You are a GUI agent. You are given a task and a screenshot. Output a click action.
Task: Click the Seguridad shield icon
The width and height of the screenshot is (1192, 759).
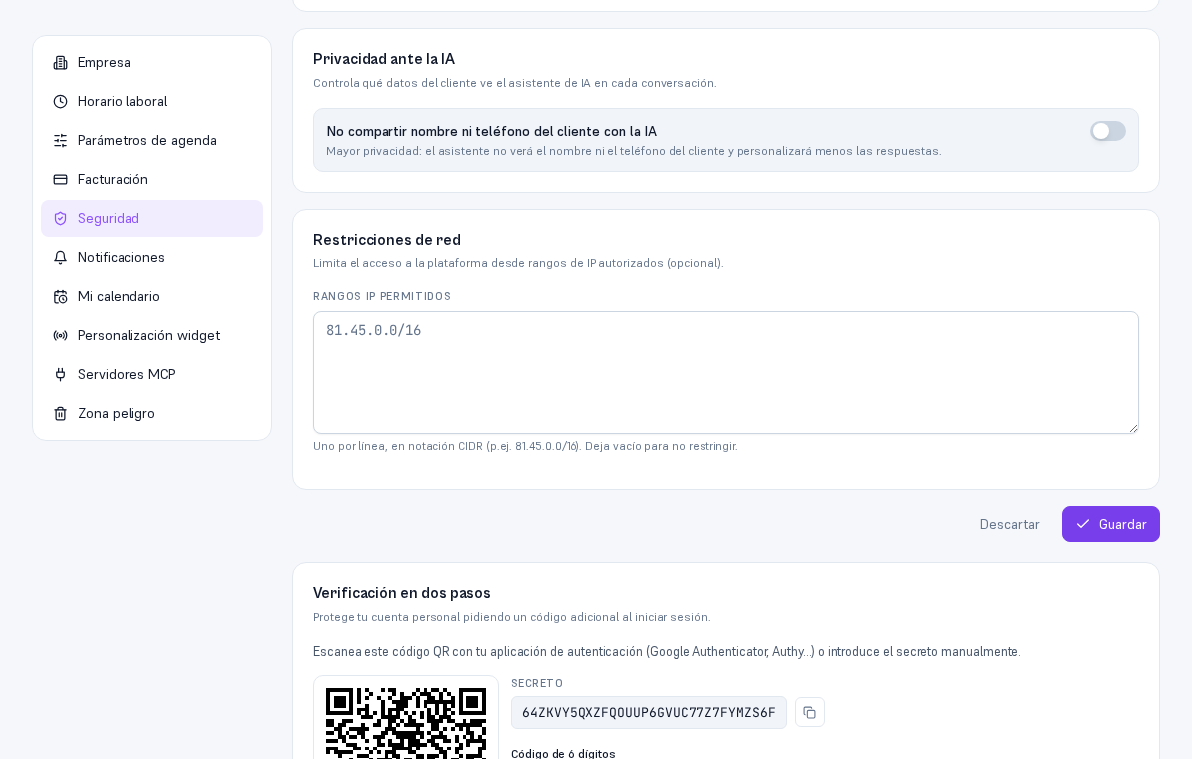coord(60,218)
